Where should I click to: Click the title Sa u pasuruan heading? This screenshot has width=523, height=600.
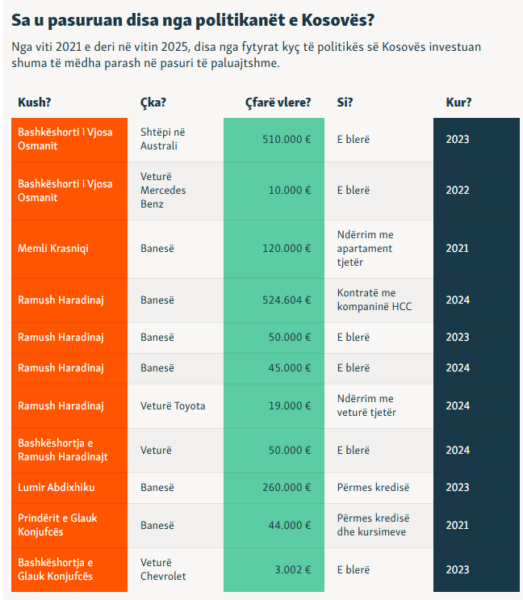pos(192,20)
